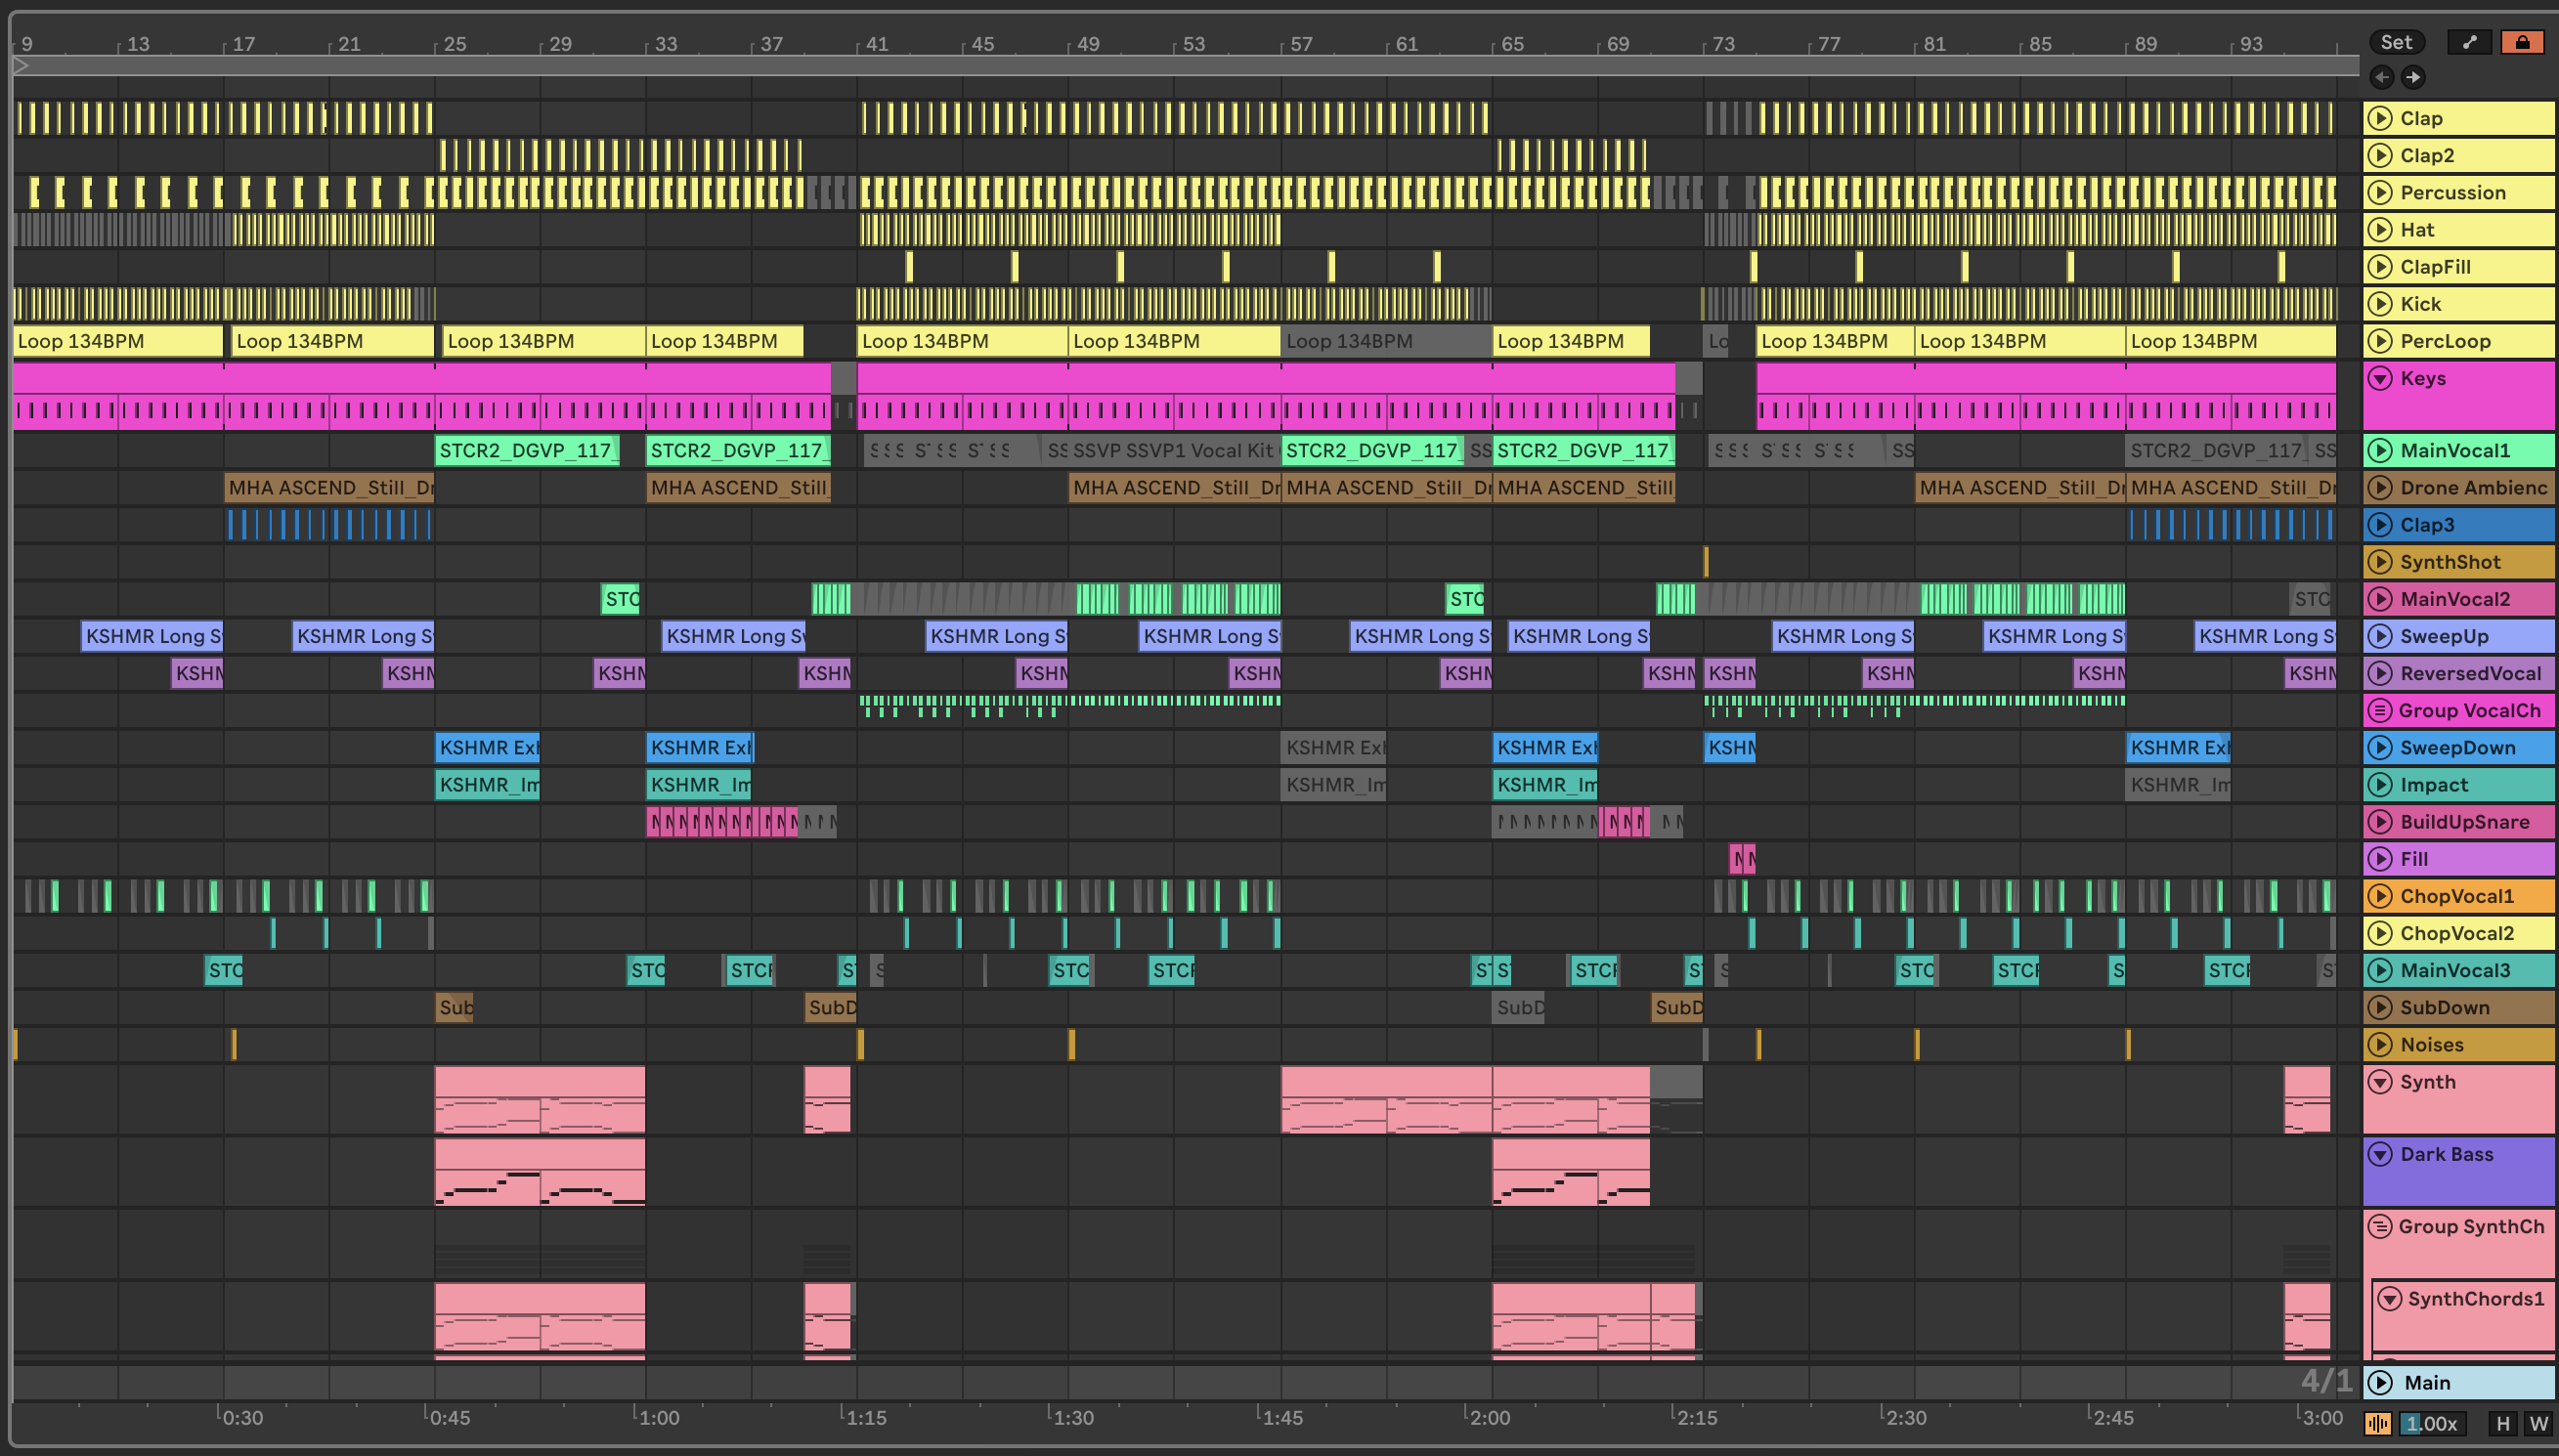Click the Group SynthCh group icon
This screenshot has width=2559, height=1456.
point(2380,1227)
